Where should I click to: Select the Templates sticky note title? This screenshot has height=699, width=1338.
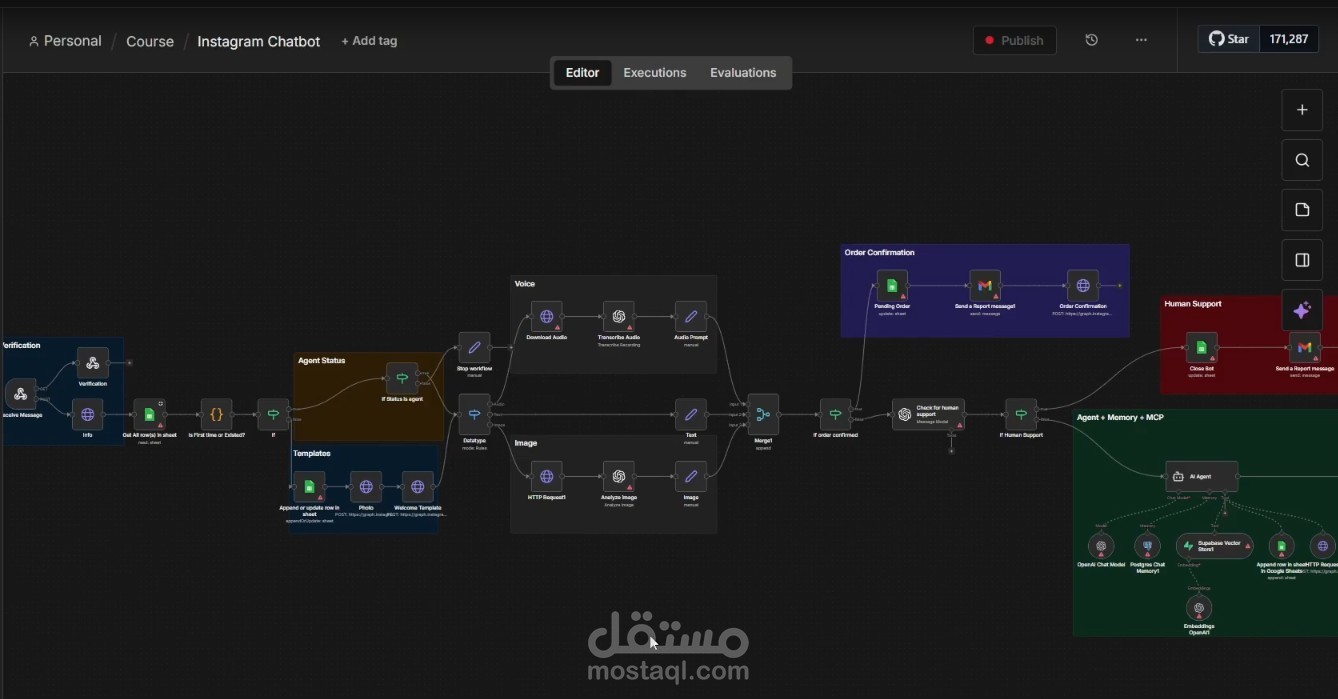(311, 453)
